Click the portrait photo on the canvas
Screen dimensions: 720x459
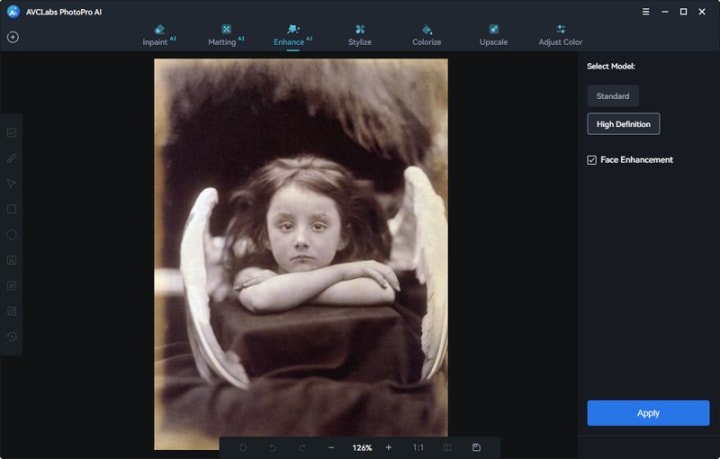point(301,254)
